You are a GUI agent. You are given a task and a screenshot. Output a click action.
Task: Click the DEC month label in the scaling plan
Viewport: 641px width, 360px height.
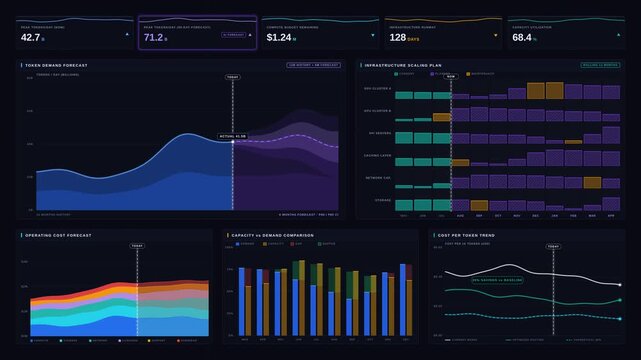click(536, 216)
